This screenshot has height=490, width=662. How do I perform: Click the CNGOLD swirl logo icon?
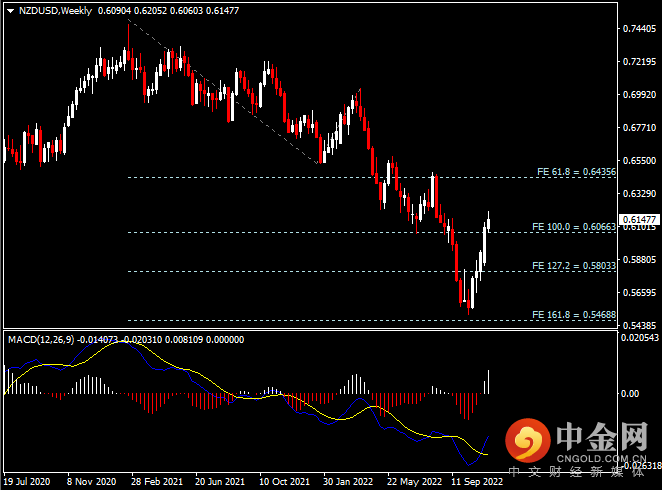click(x=528, y=441)
